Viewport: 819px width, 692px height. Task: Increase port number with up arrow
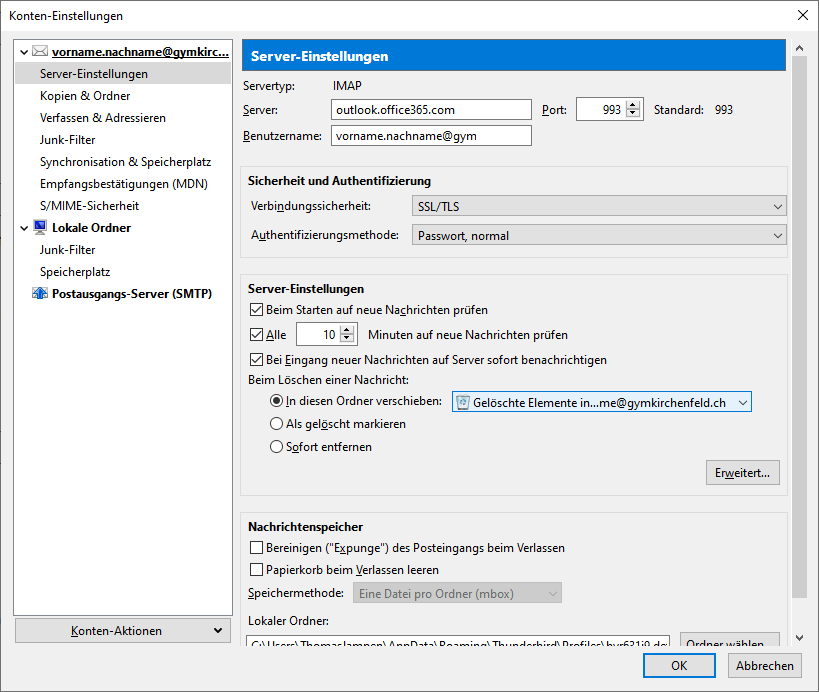pyautogui.click(x=633, y=105)
